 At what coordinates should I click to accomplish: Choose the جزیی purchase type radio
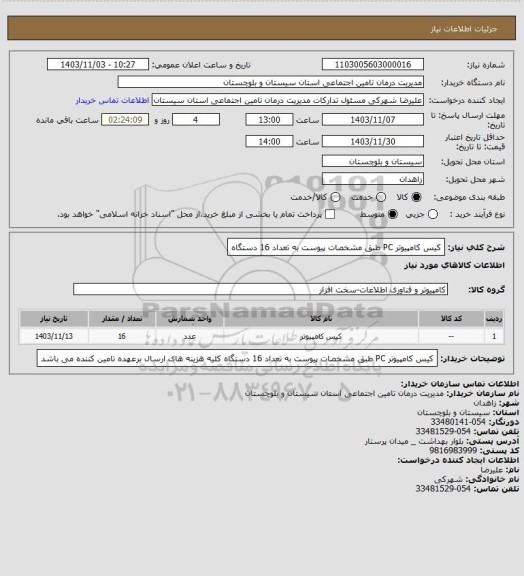pos(433,214)
